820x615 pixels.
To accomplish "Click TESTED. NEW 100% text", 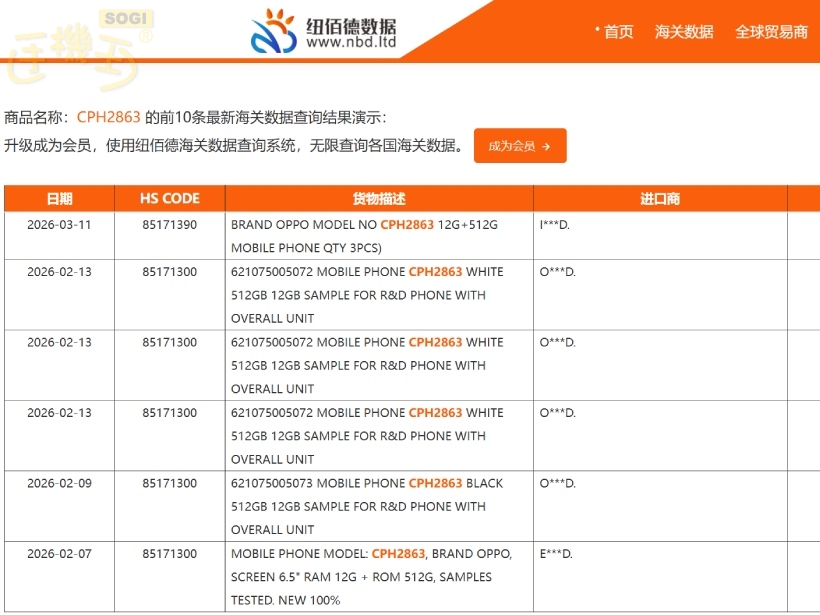I will [285, 600].
